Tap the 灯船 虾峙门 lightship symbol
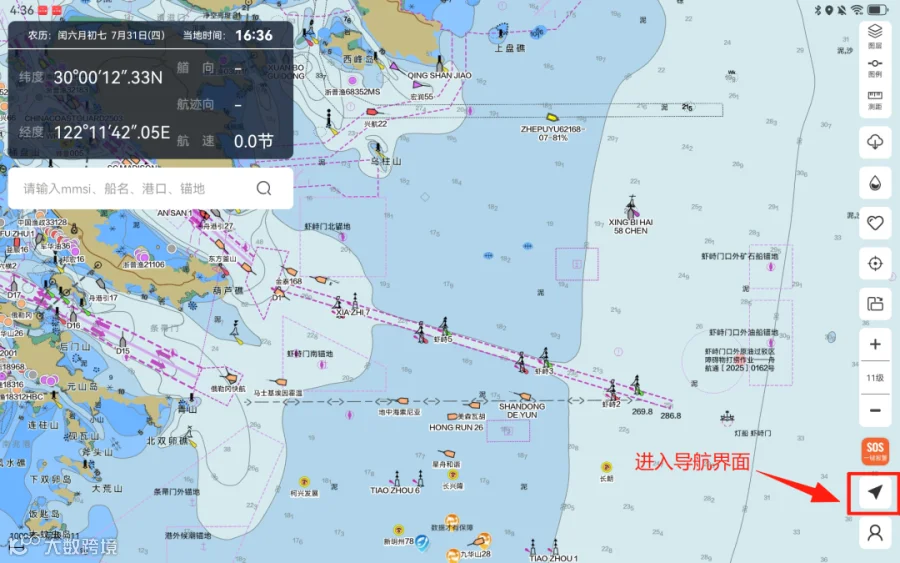Image resolution: width=900 pixels, height=563 pixels. pos(727,417)
